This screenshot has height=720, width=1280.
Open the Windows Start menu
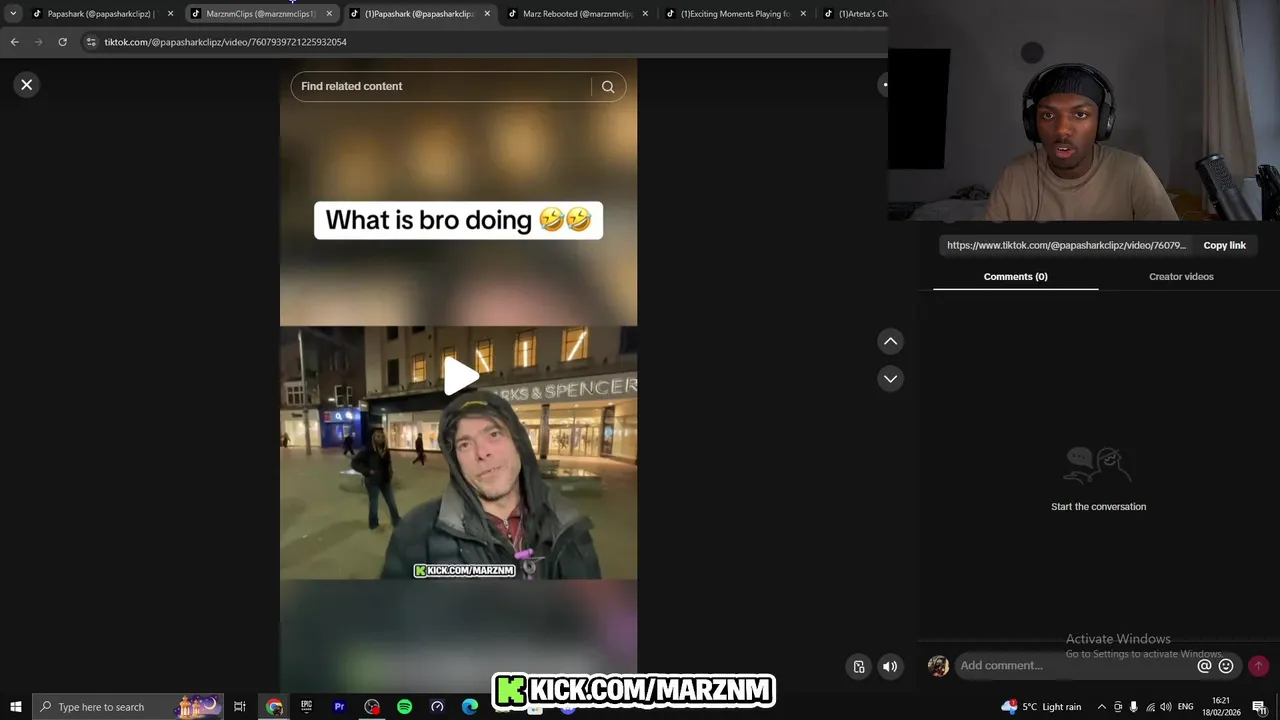pyautogui.click(x=16, y=707)
